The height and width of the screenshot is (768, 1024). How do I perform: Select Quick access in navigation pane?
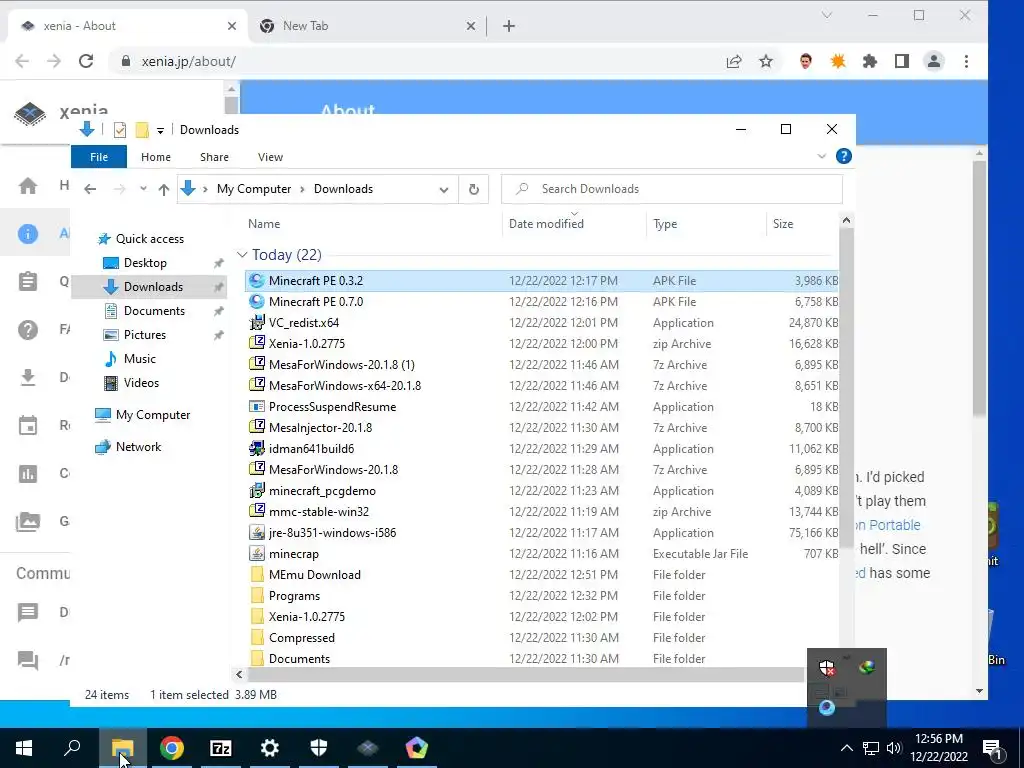coord(150,239)
